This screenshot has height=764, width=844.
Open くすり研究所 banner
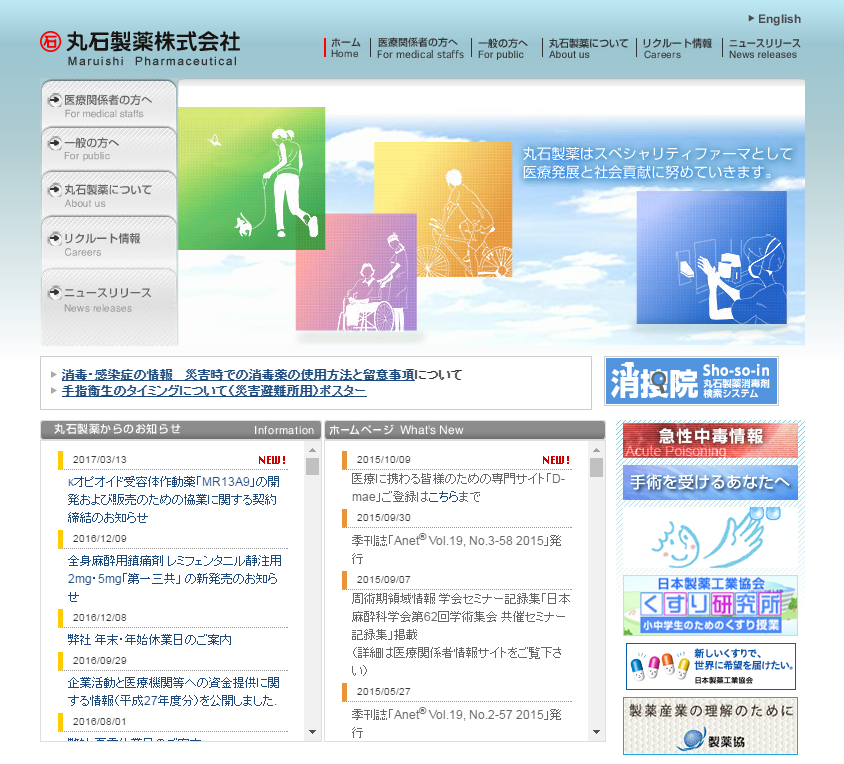(x=711, y=605)
